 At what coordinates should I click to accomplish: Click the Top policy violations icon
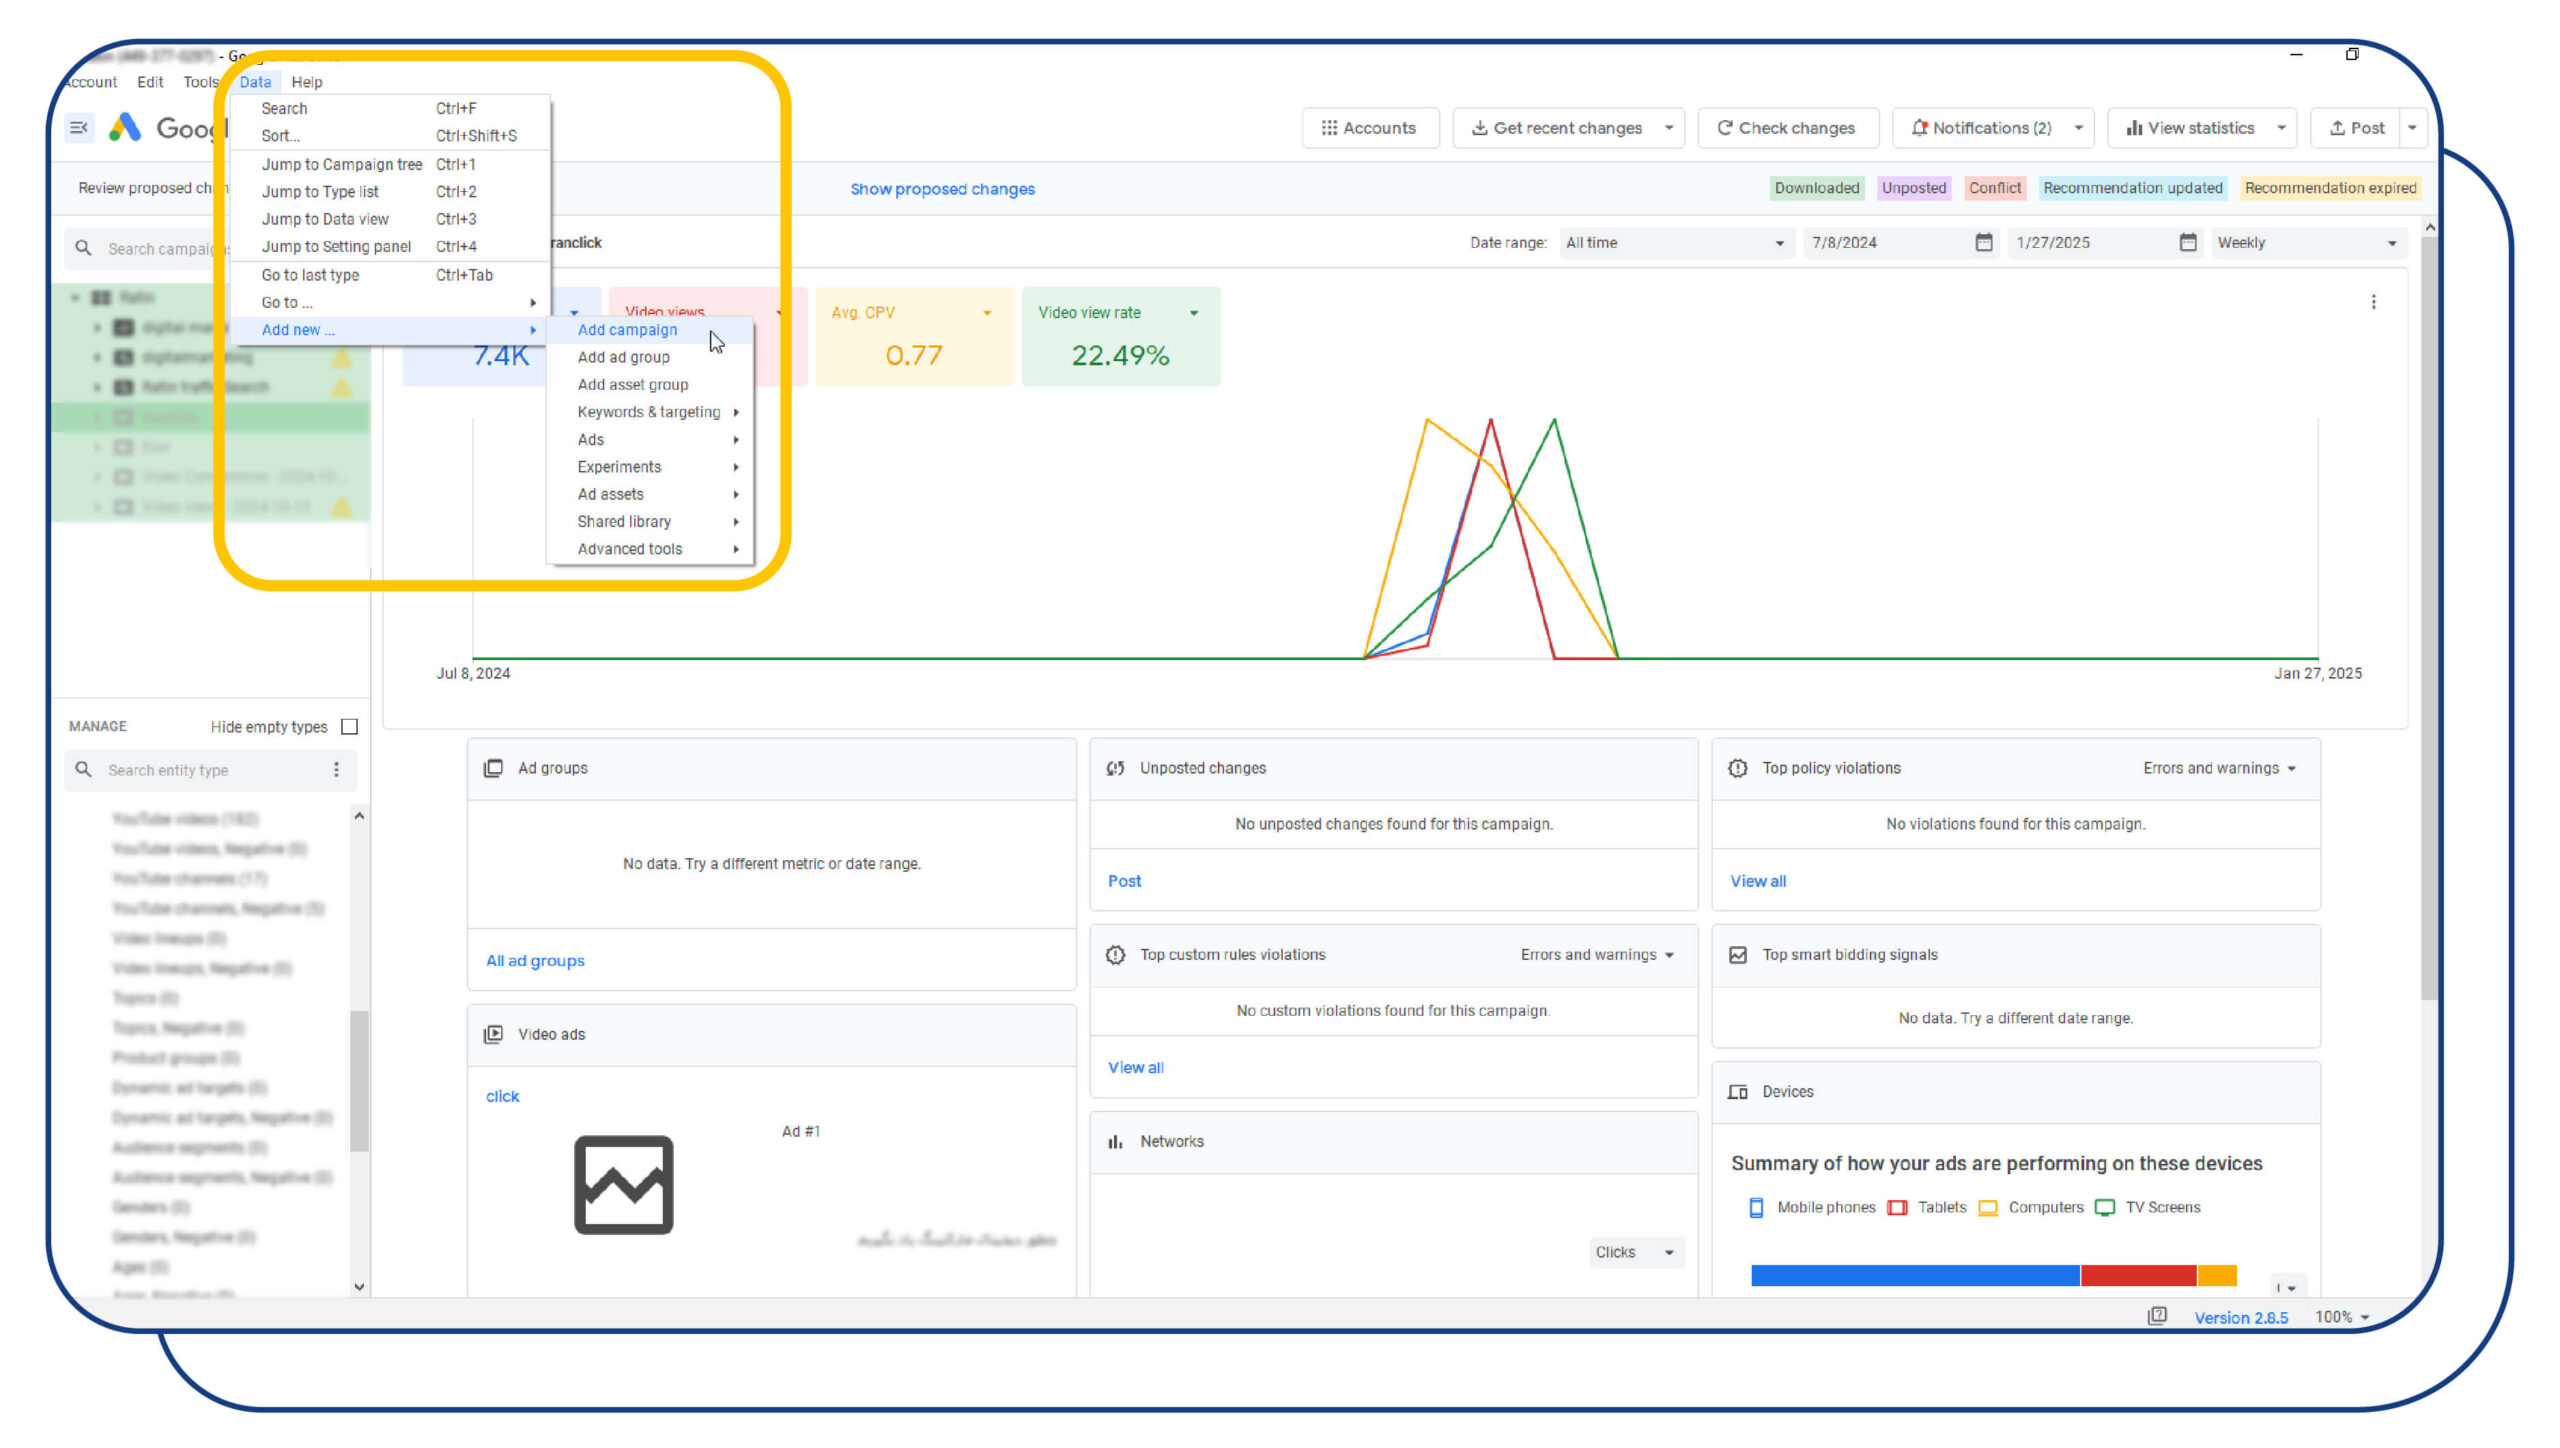[1738, 768]
